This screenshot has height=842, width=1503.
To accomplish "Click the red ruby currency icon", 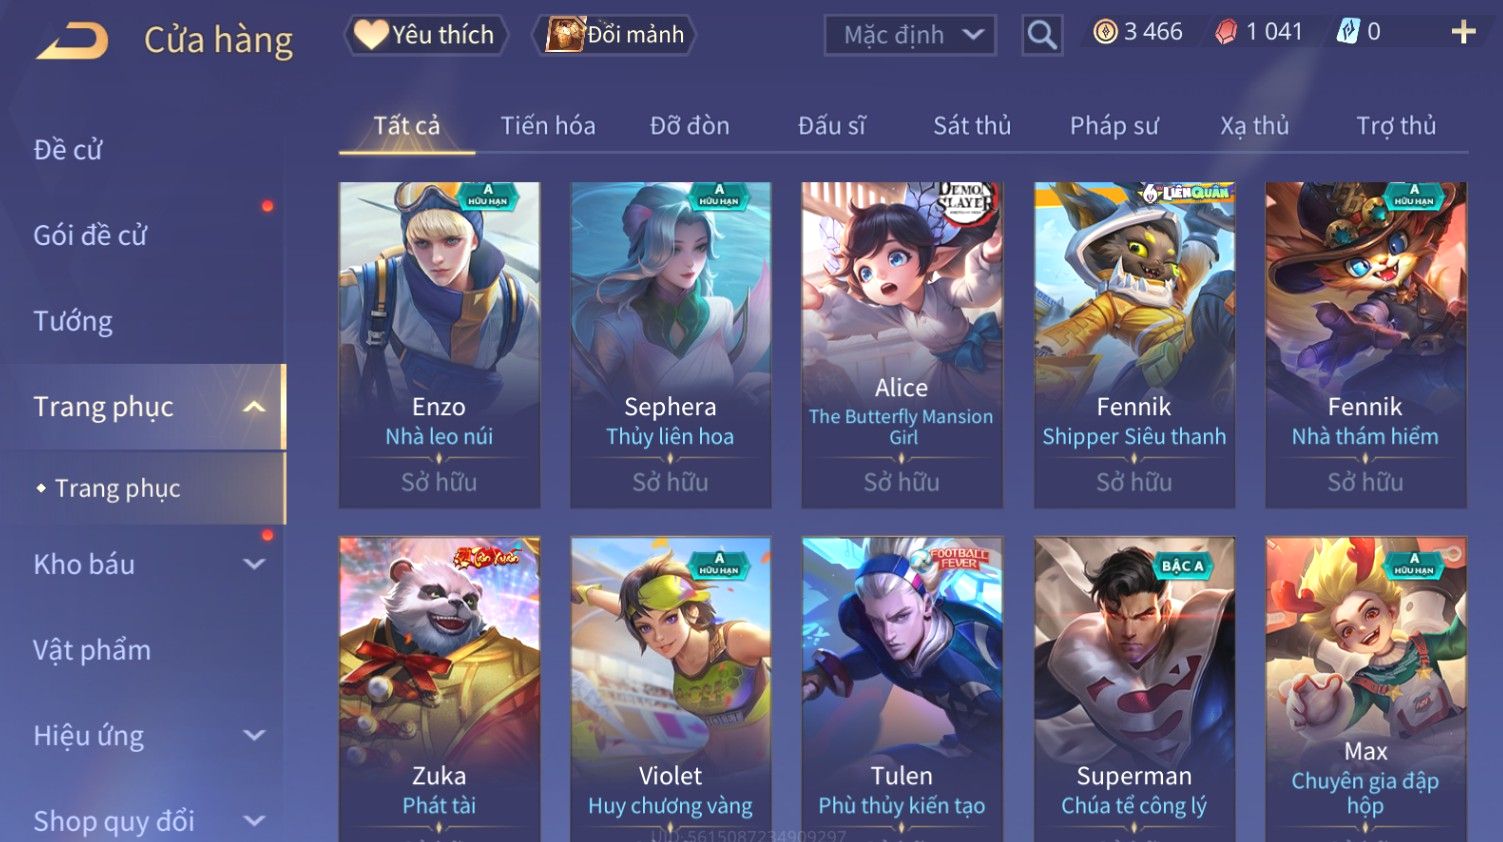I will 1226,32.
